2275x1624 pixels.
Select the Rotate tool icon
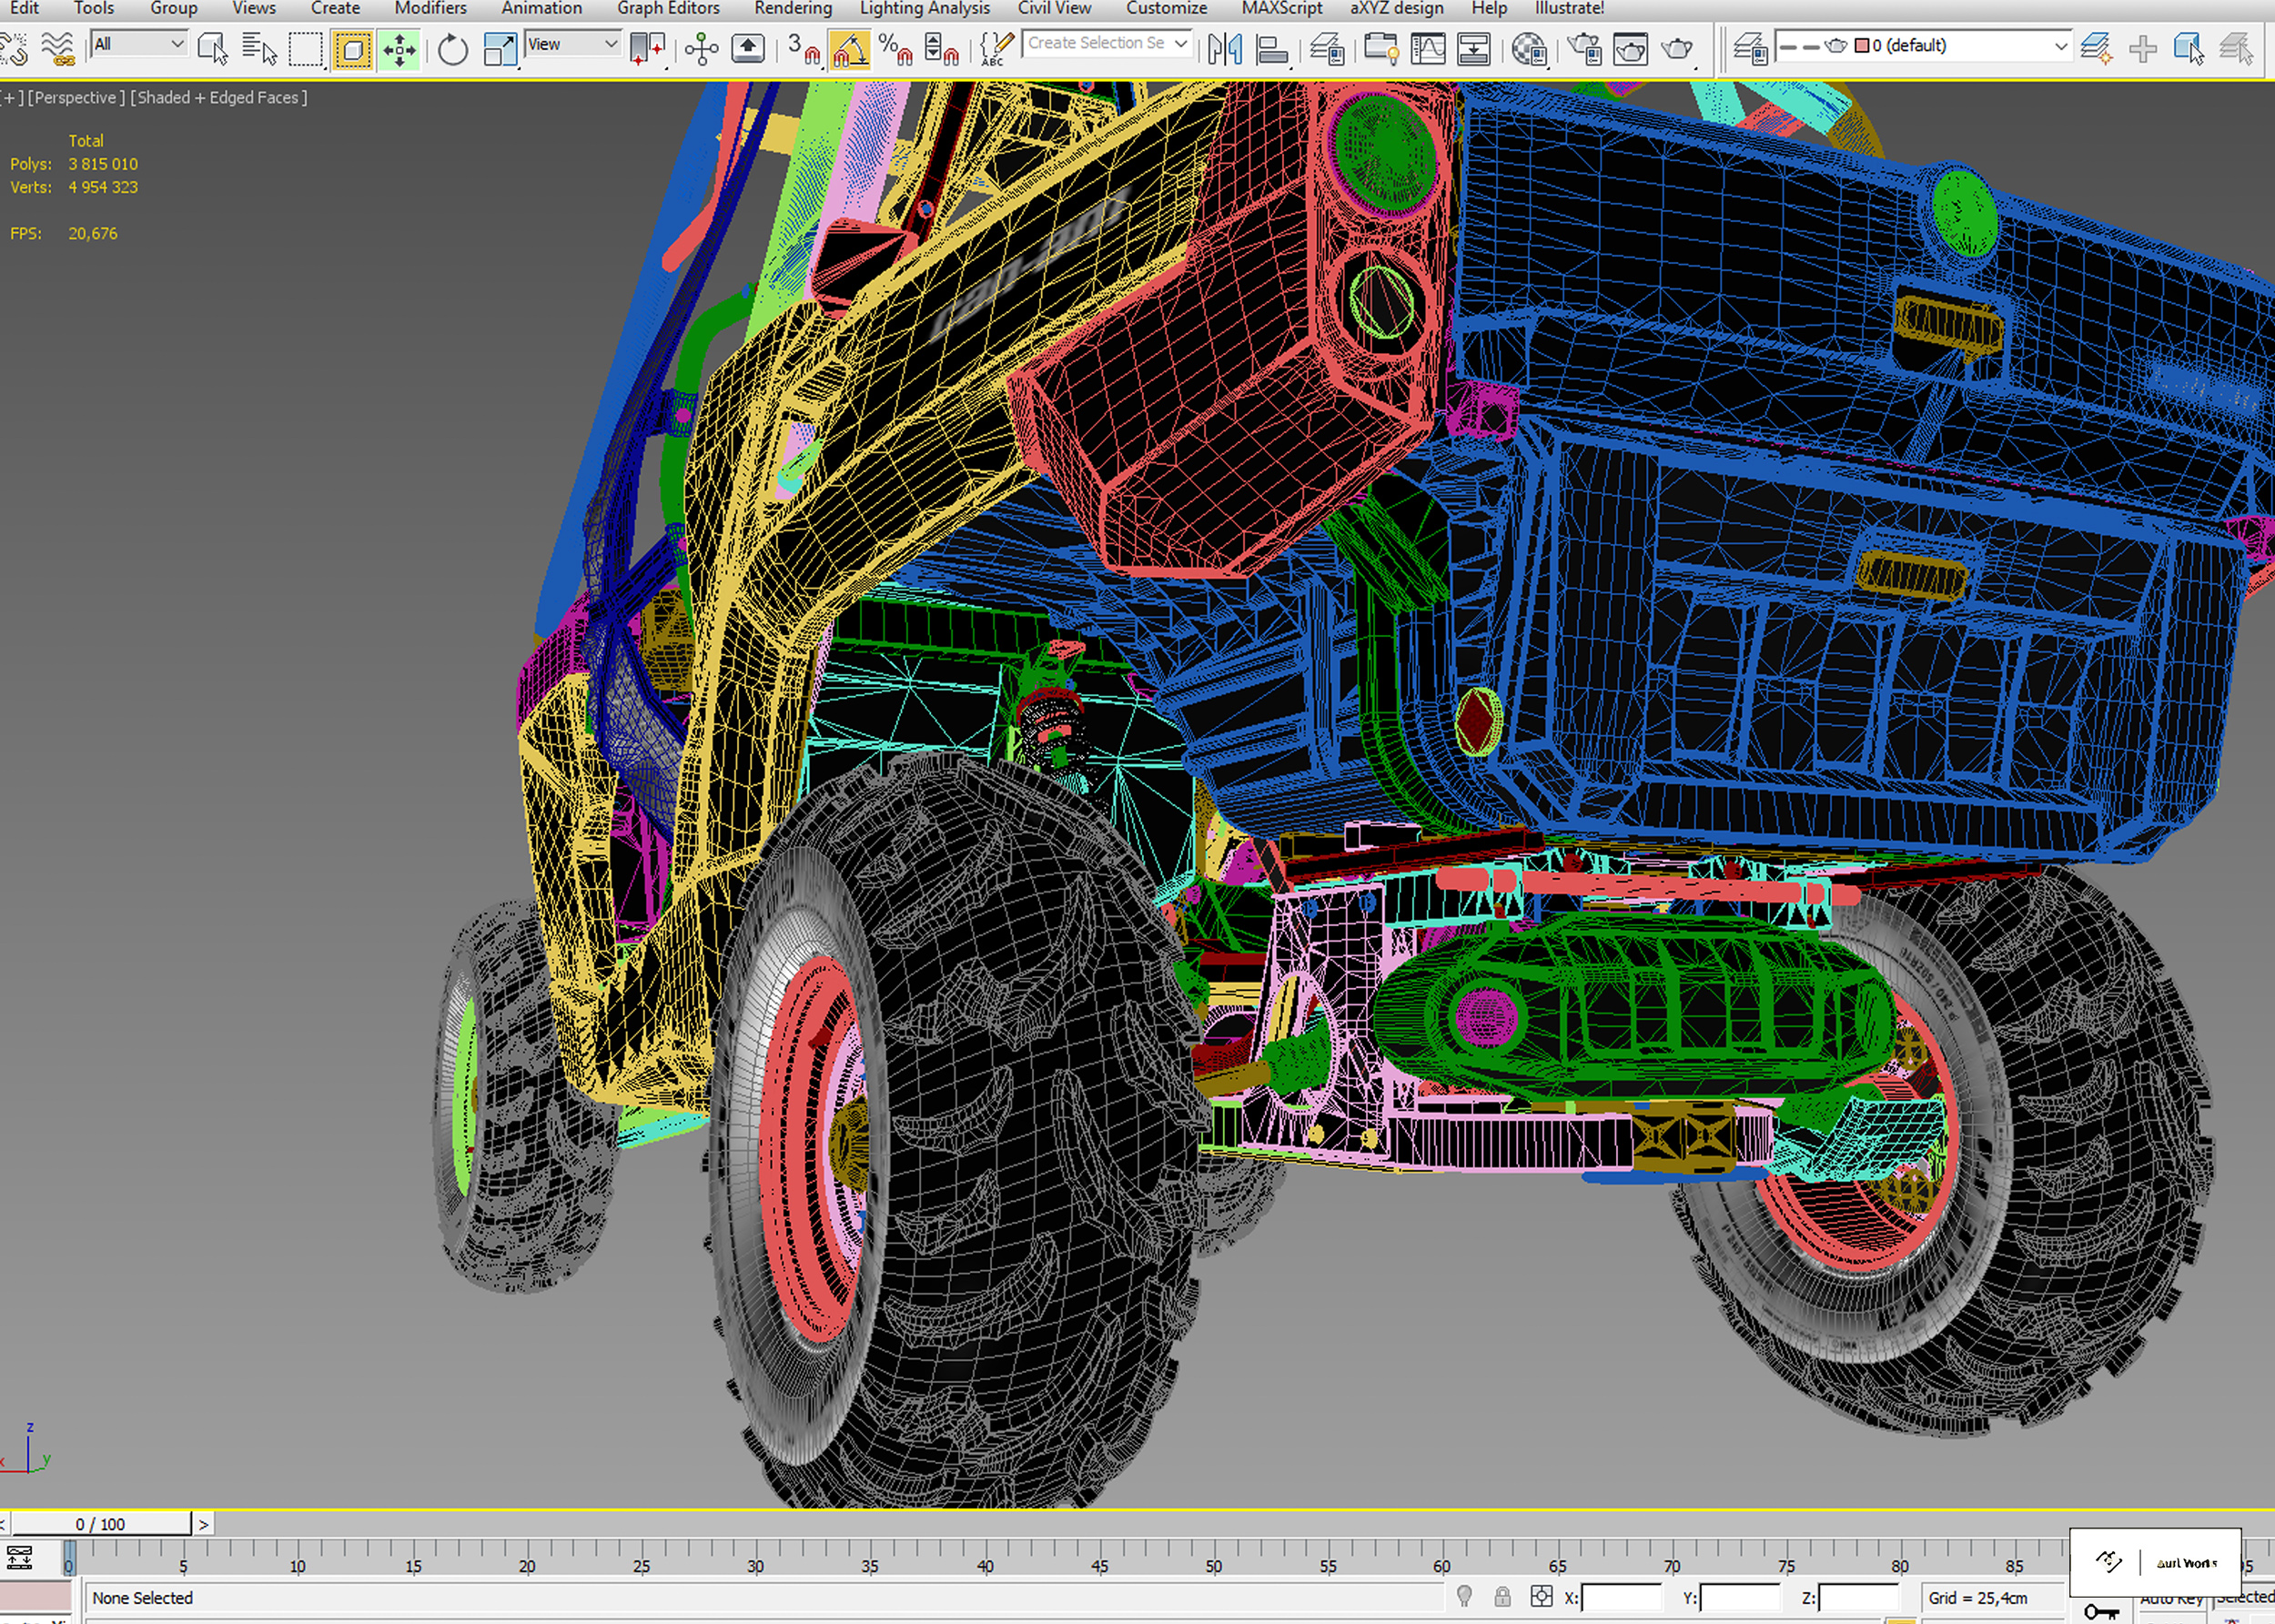(x=452, y=48)
